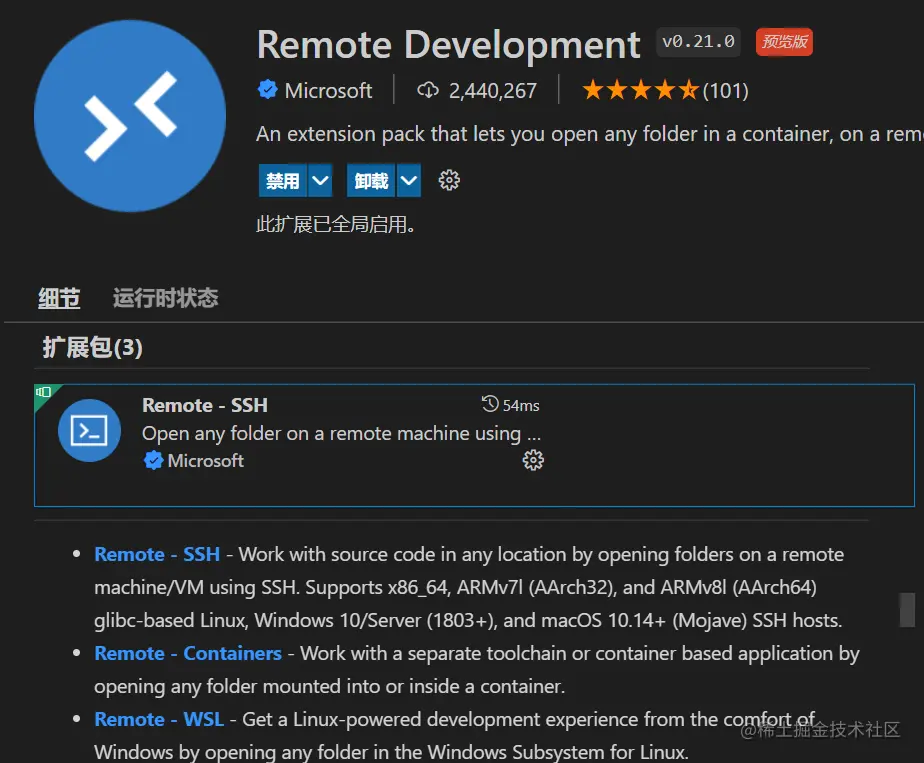The width and height of the screenshot is (924, 763).
Task: Click the Microsoft verified publisher badge in header
Action: (268, 90)
